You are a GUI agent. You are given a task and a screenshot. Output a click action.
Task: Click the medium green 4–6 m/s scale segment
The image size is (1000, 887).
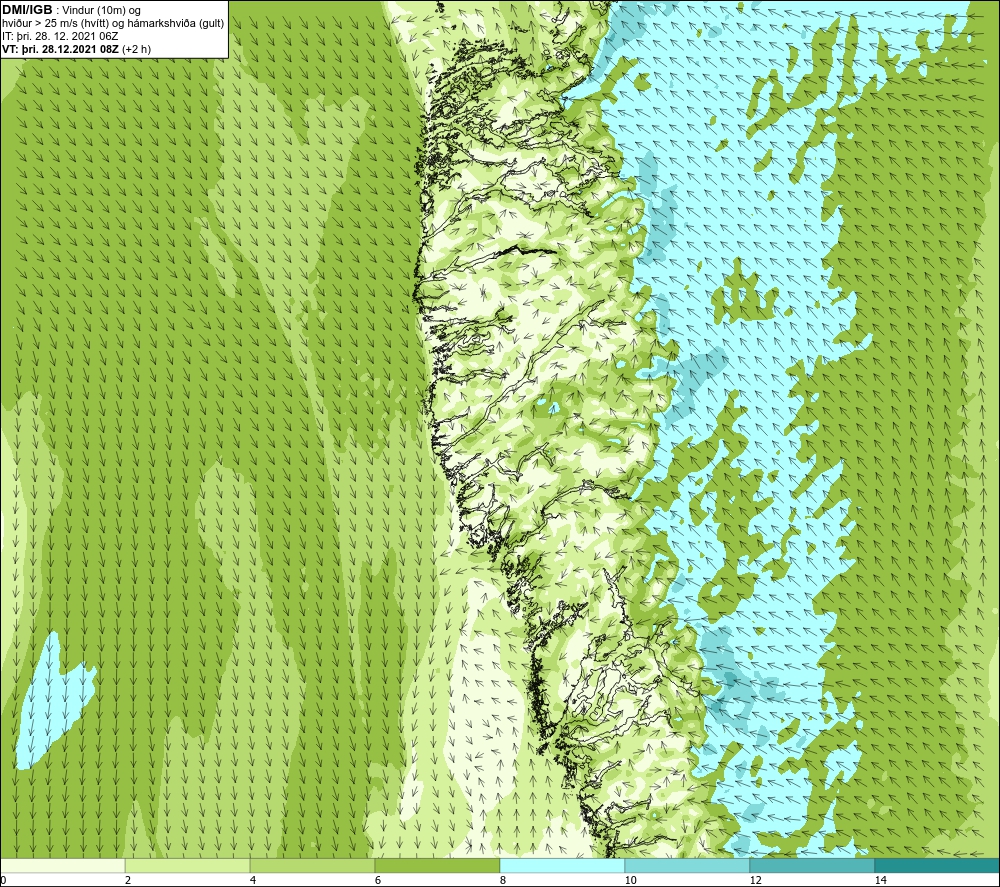click(x=312, y=866)
